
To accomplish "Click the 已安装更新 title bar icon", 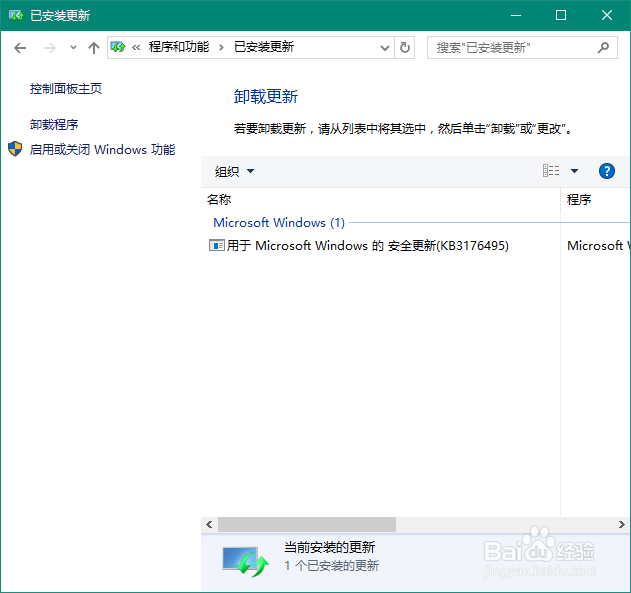I will tap(16, 15).
